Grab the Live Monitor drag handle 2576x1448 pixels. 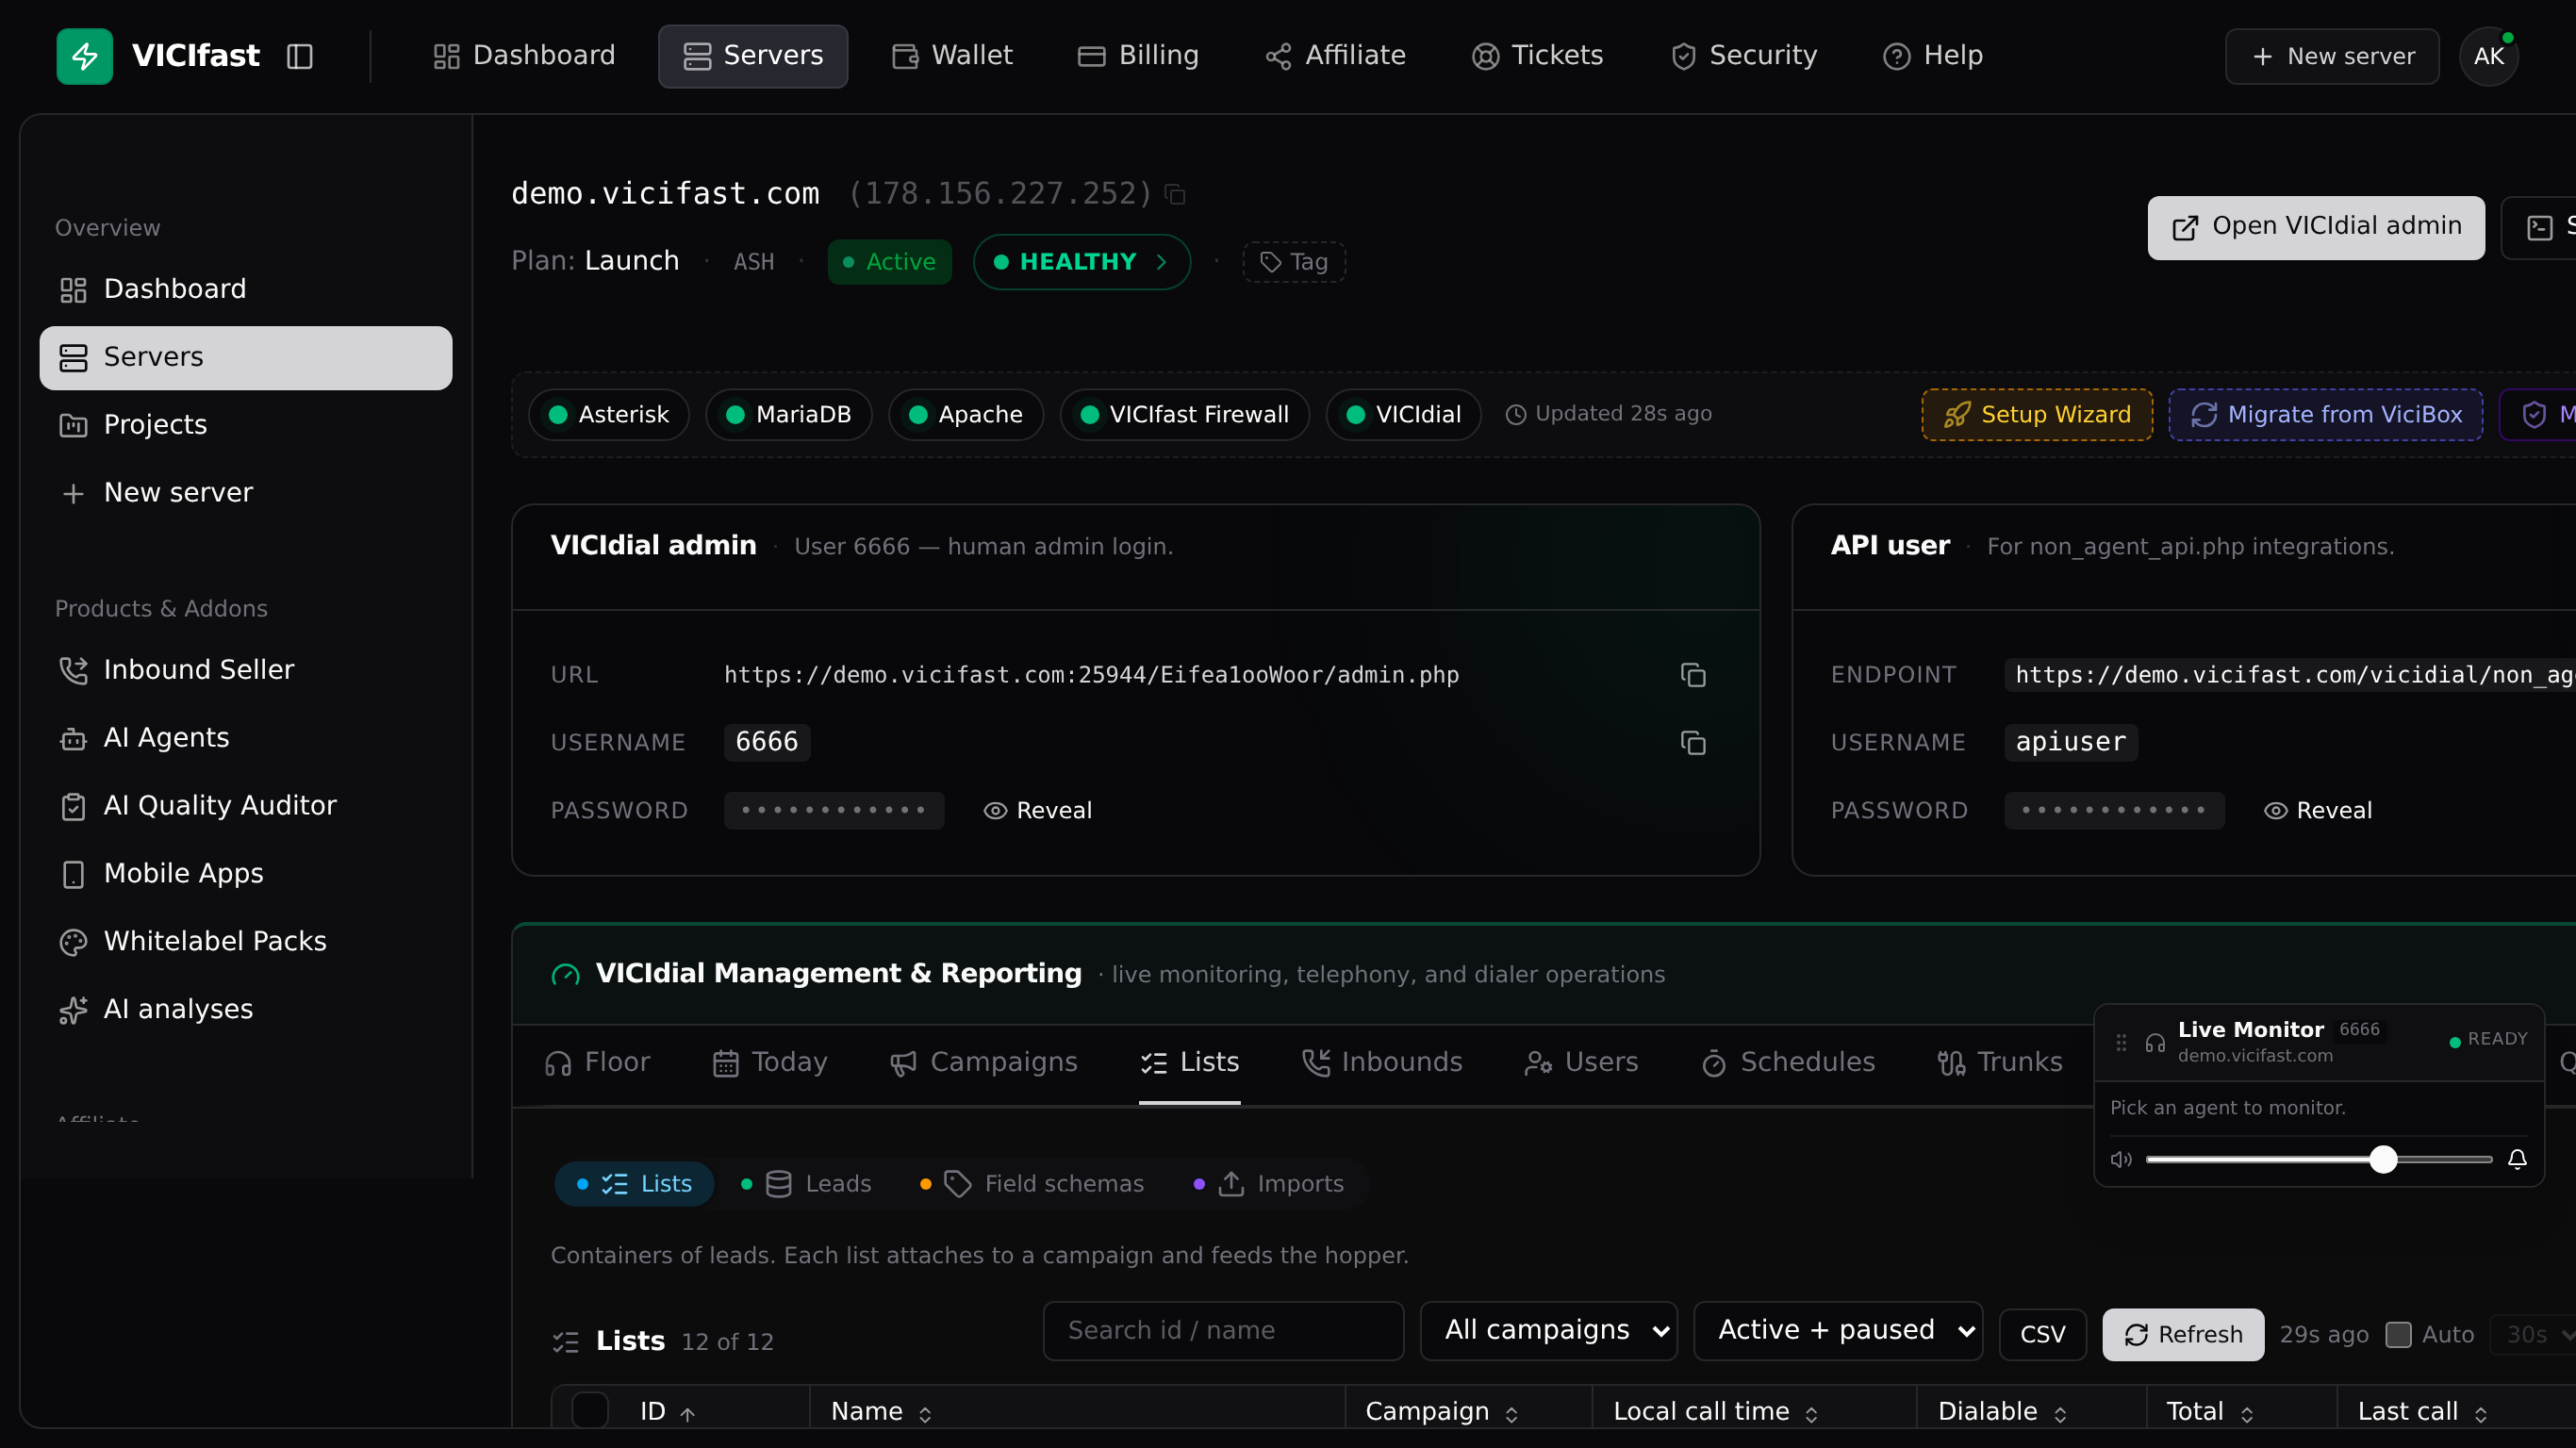(x=2121, y=1042)
